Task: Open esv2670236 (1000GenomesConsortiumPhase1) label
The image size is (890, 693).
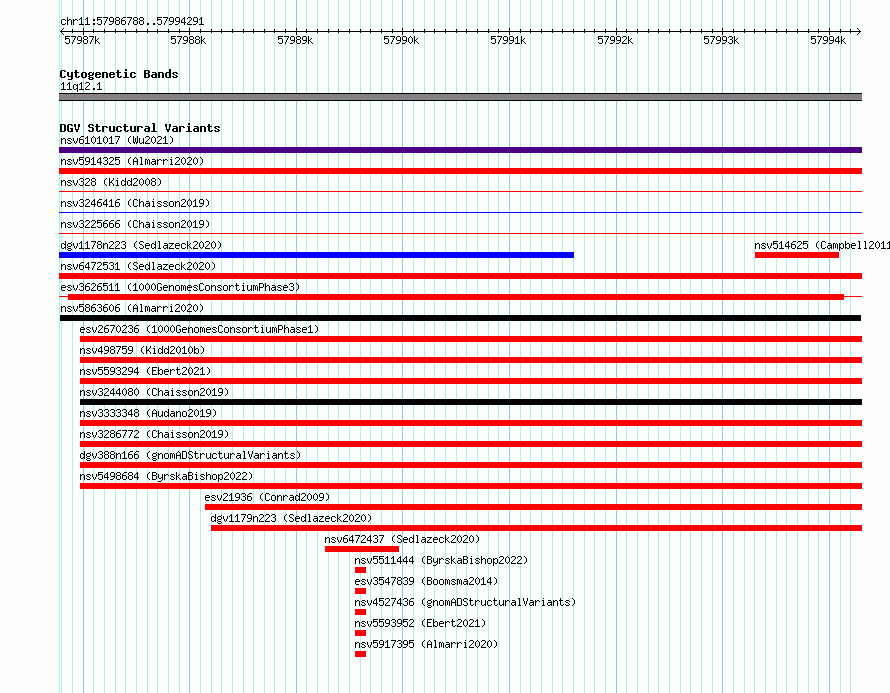Action: (199, 329)
